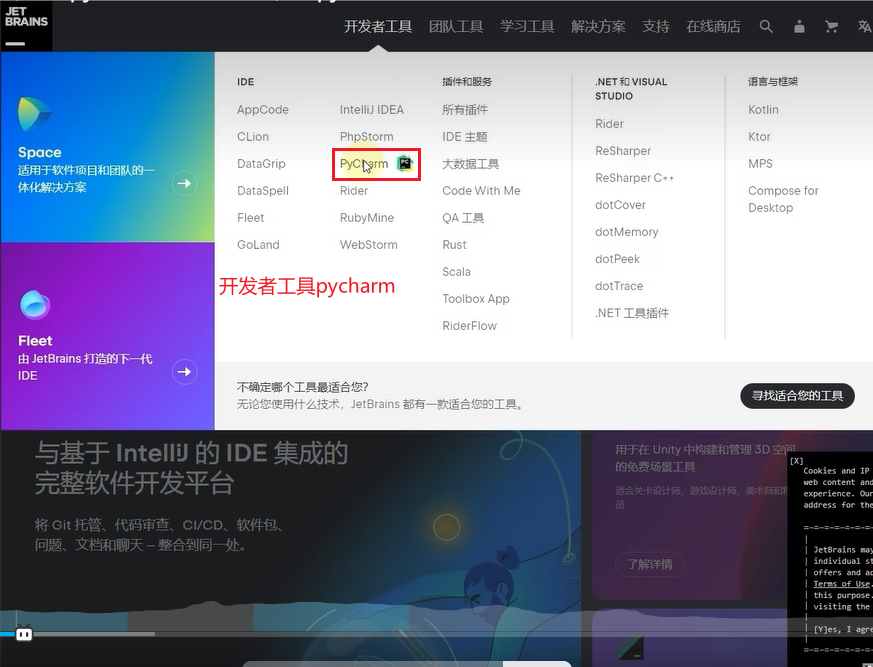The height and width of the screenshot is (667, 873).
Task: Open IDE 主题 link
Action: tap(465, 136)
